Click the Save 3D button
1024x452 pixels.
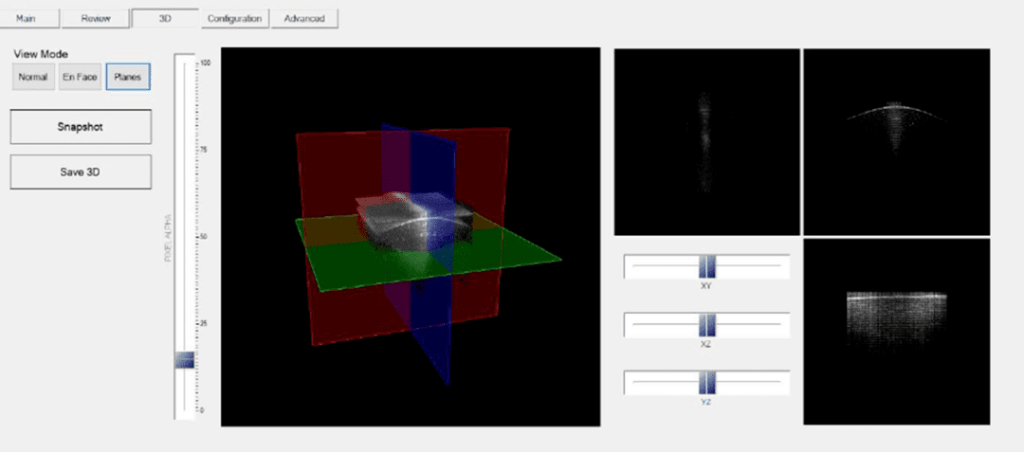pos(80,172)
